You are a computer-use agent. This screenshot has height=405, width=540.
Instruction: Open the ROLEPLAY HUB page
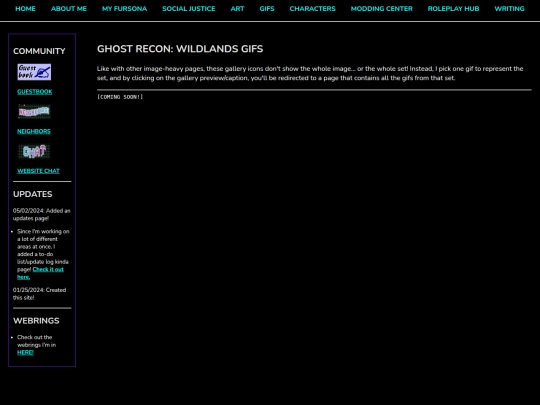coord(453,9)
